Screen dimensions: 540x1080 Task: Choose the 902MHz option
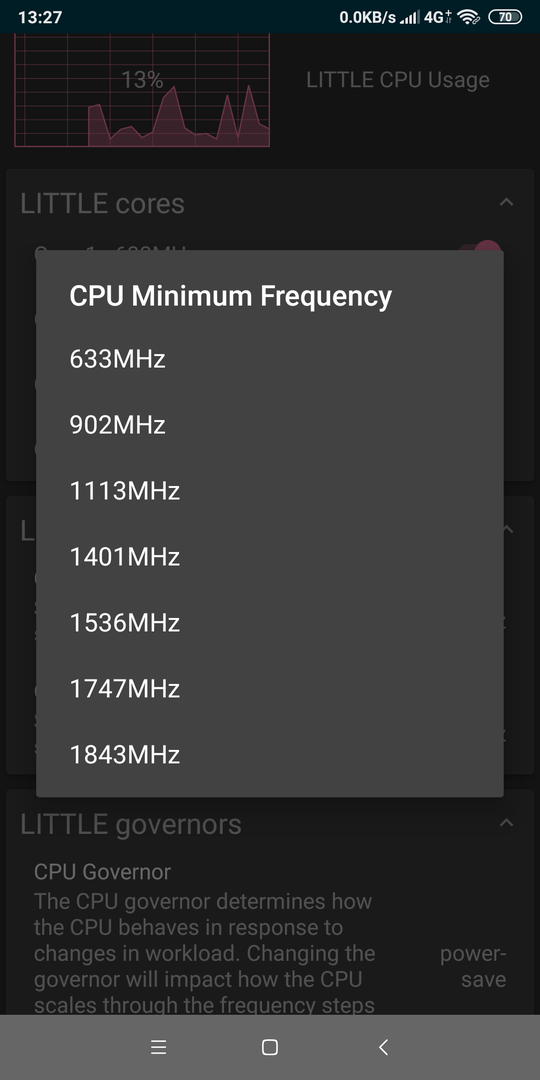tap(269, 425)
